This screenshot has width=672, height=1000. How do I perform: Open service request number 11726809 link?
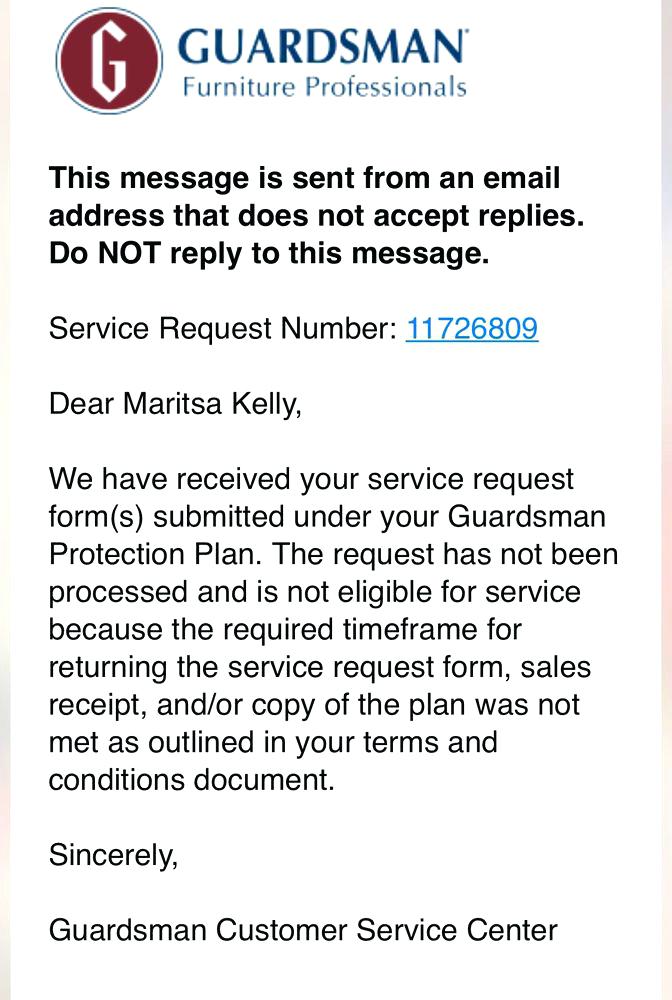tap(472, 328)
